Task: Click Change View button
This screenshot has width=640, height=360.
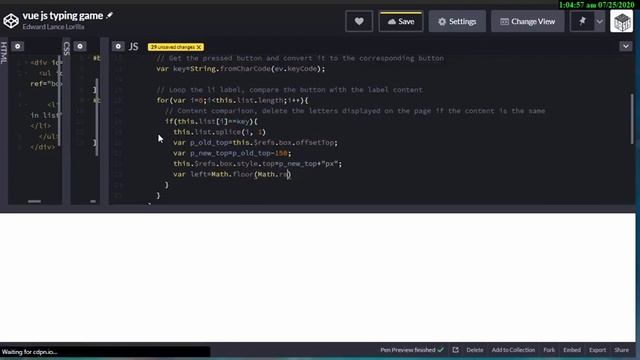Action: tap(528, 21)
